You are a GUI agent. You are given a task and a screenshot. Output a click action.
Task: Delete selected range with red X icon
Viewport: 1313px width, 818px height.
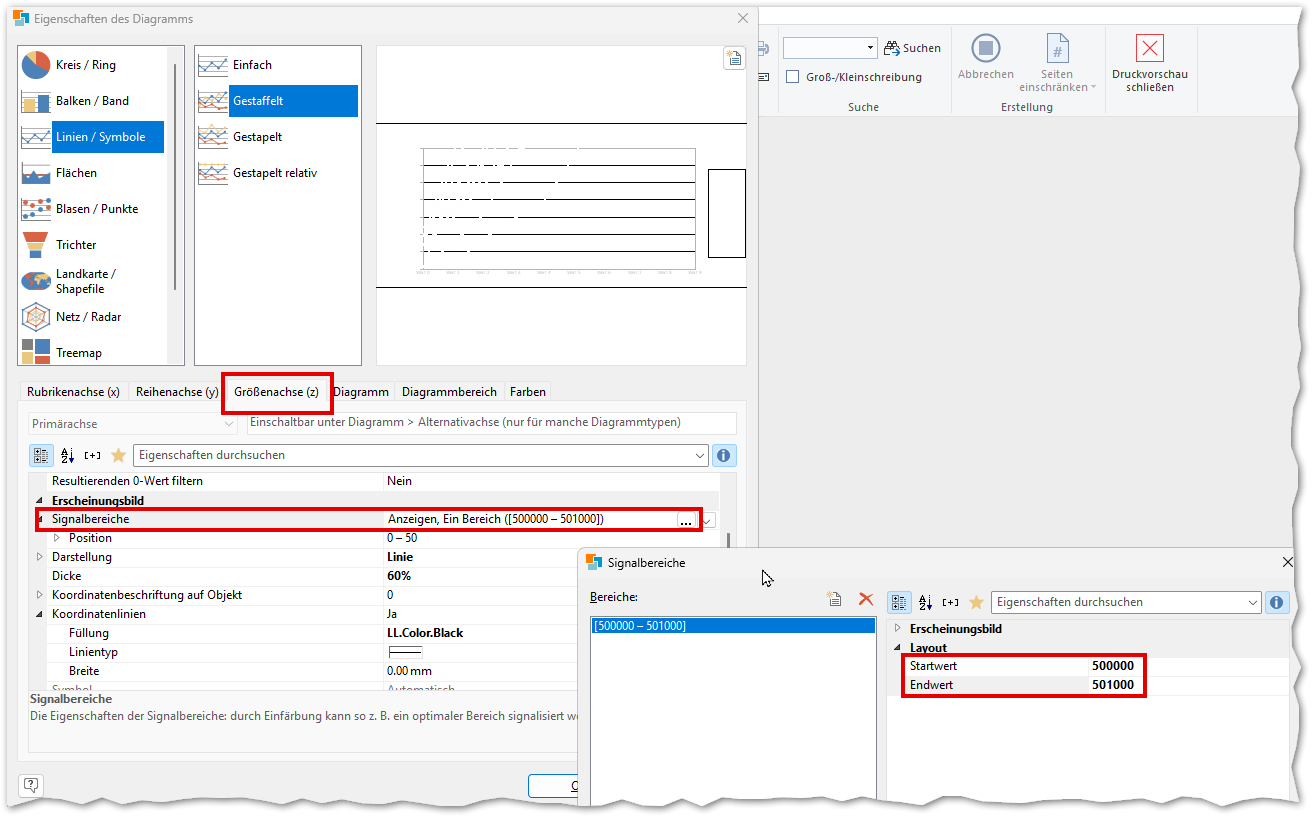pos(866,599)
